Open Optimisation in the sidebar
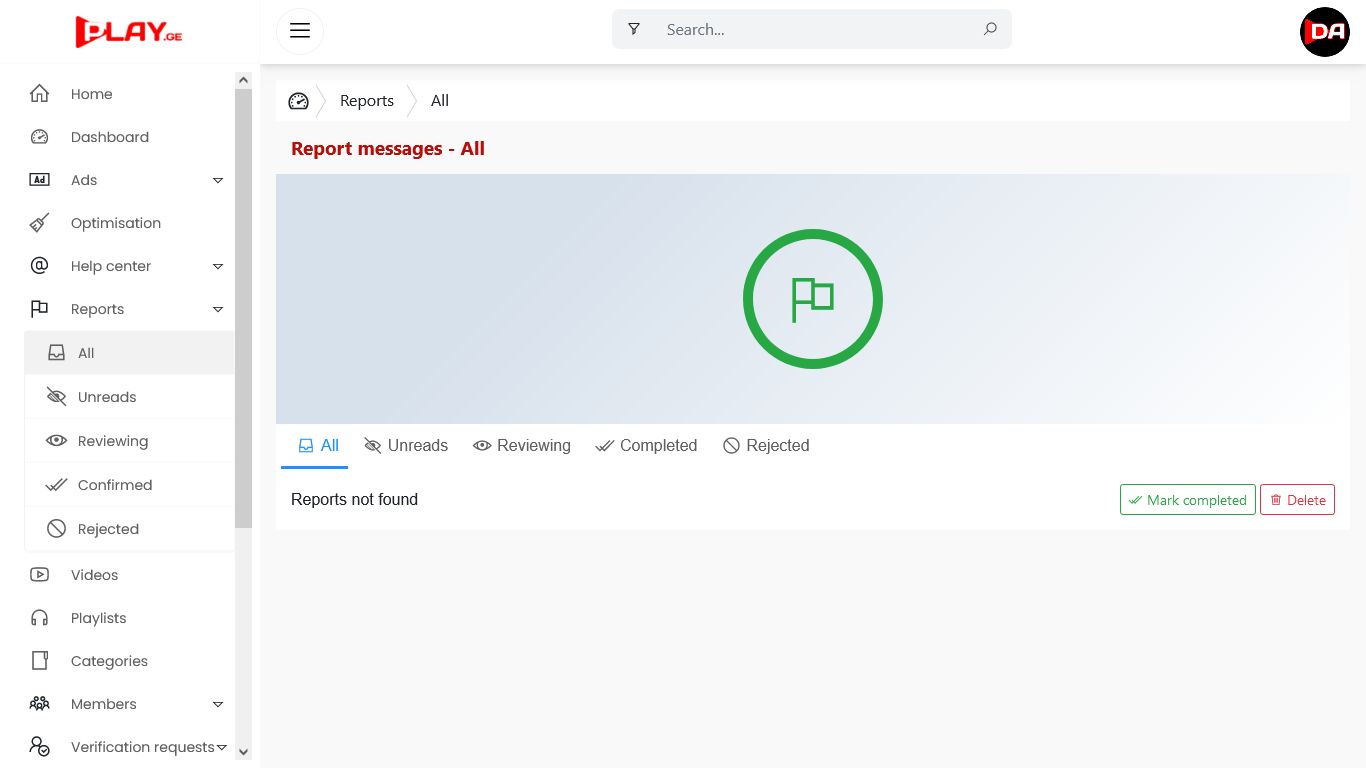Image resolution: width=1366 pixels, height=768 pixels. tap(115, 223)
